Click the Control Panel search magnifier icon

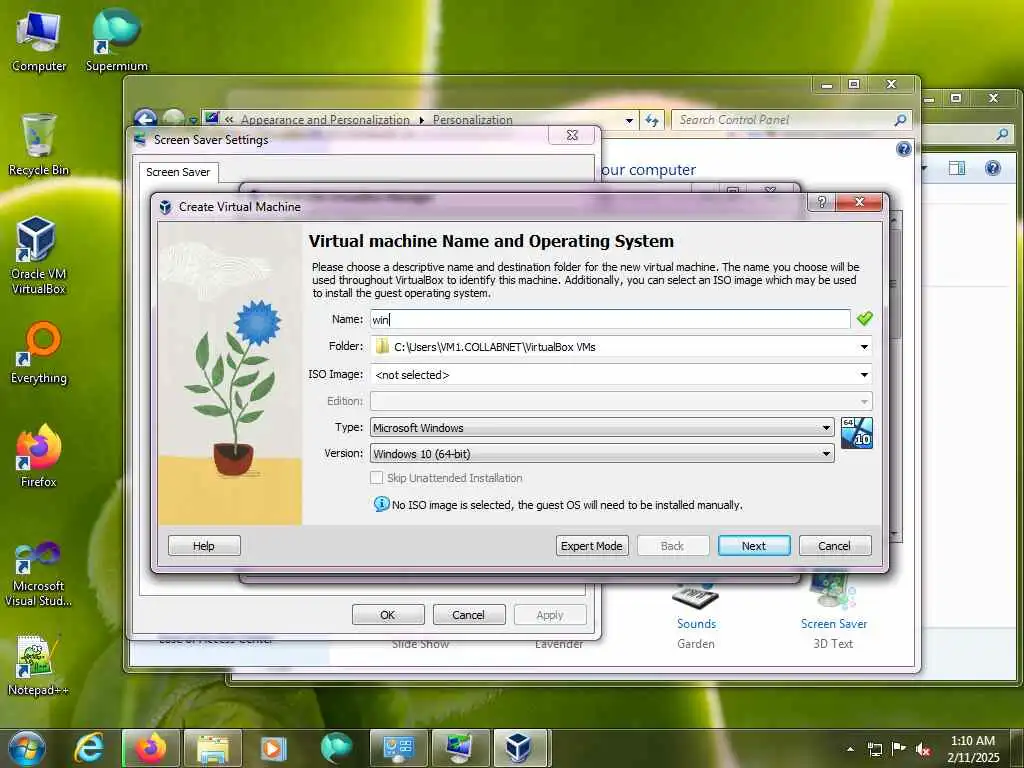[901, 120]
